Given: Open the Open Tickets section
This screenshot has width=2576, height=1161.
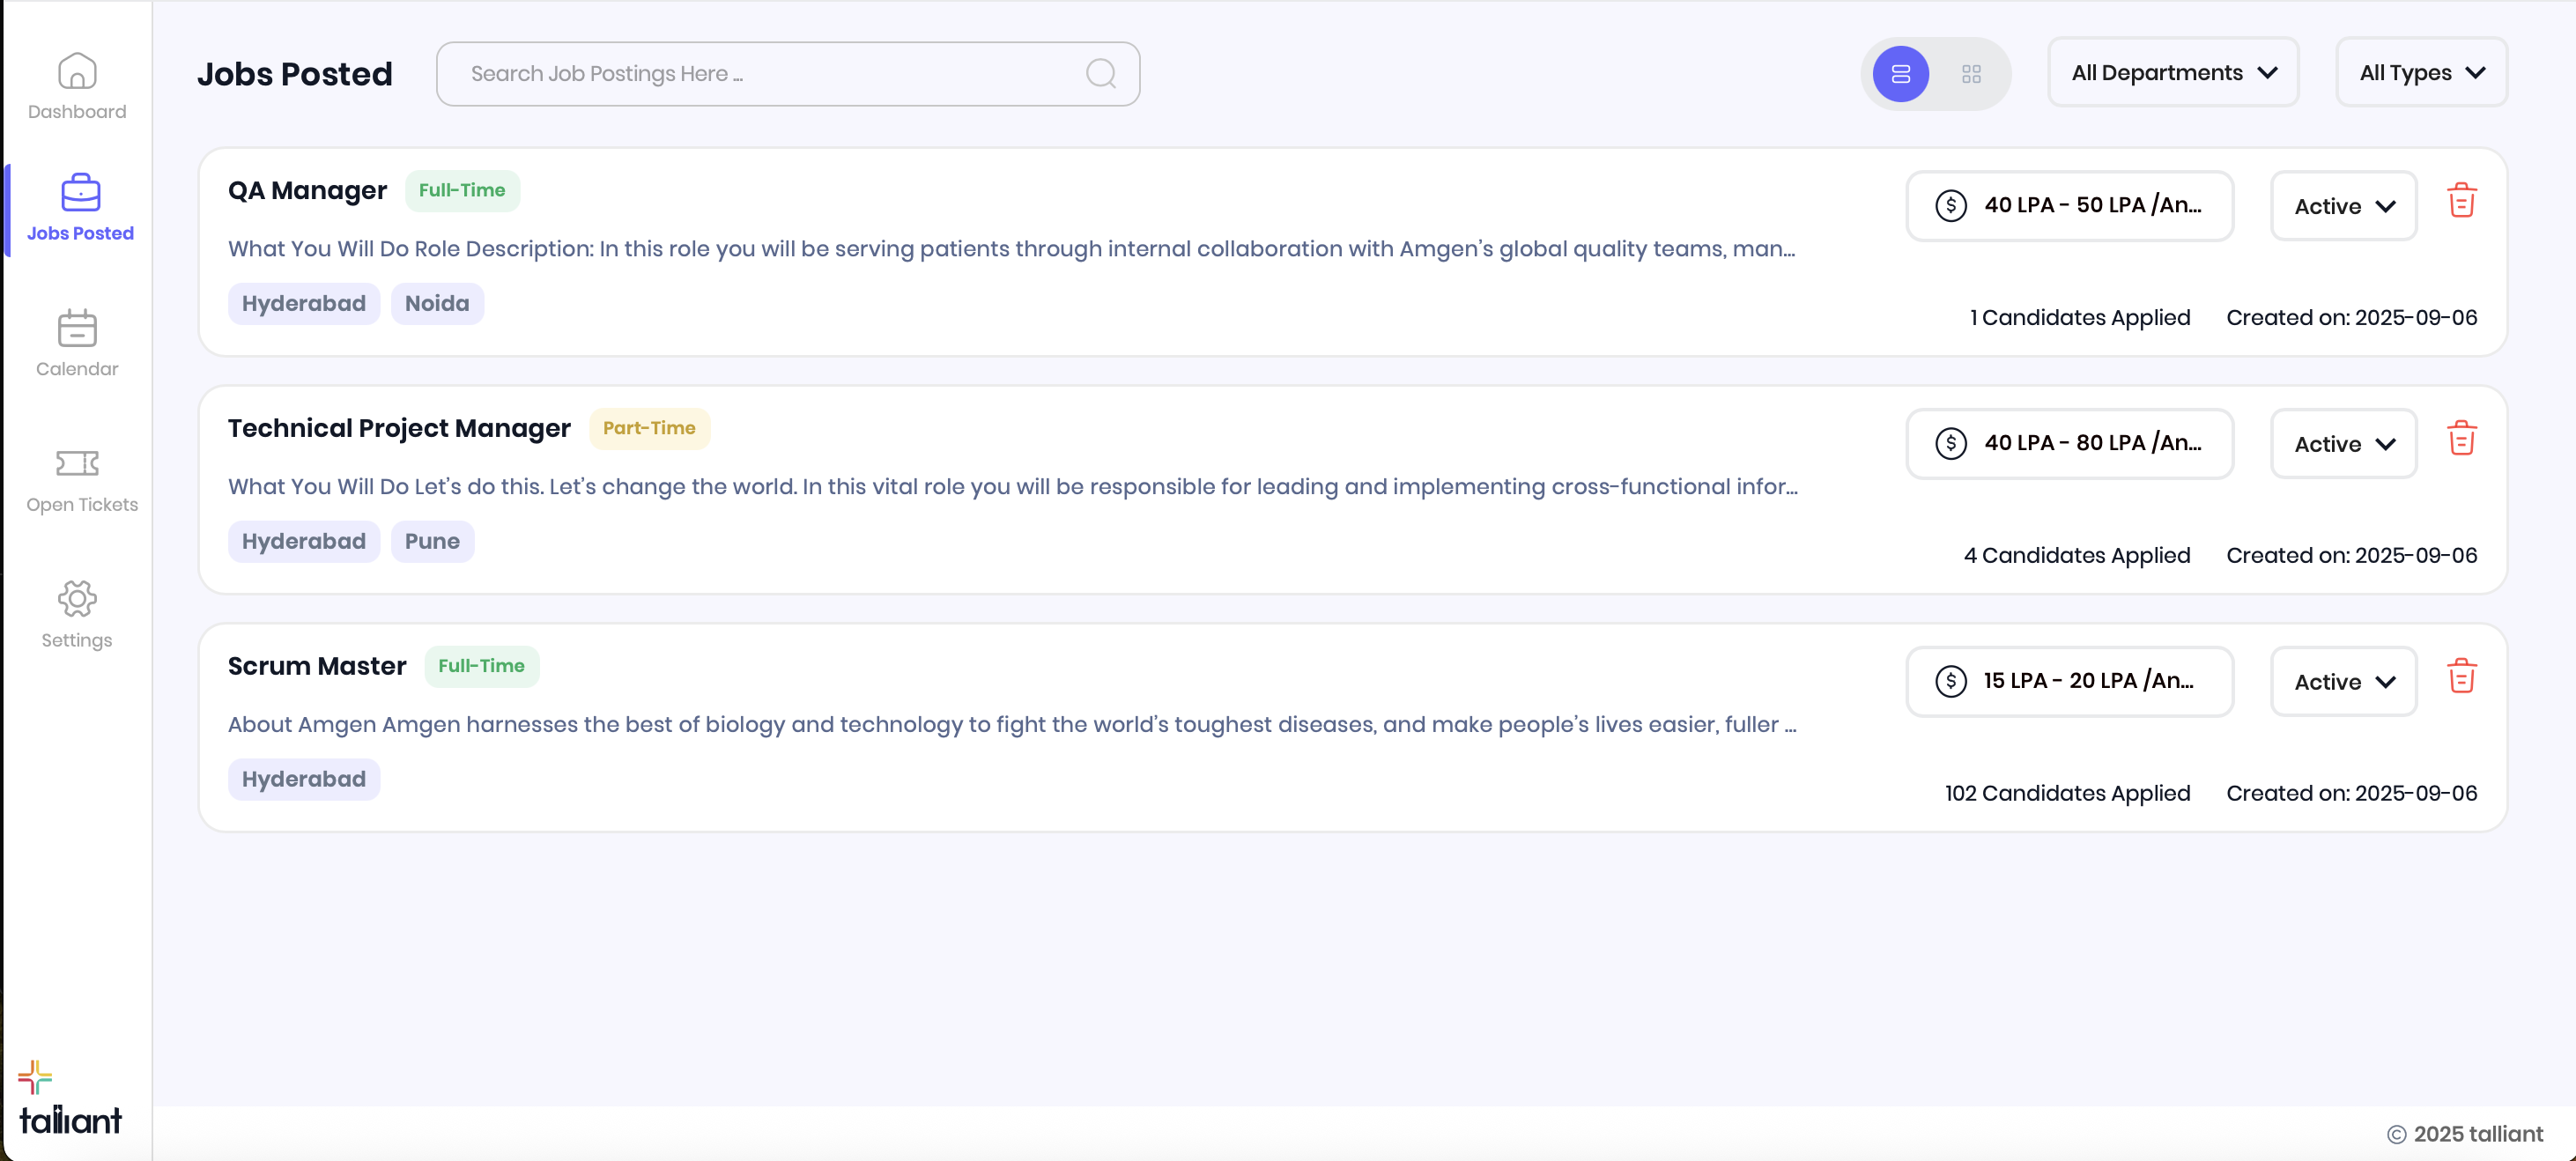Looking at the screenshot, I should [80, 480].
